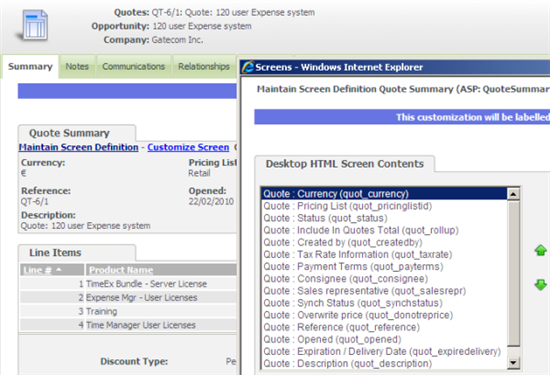Switch to the Summary tab
550x375 pixels.
[30, 66]
